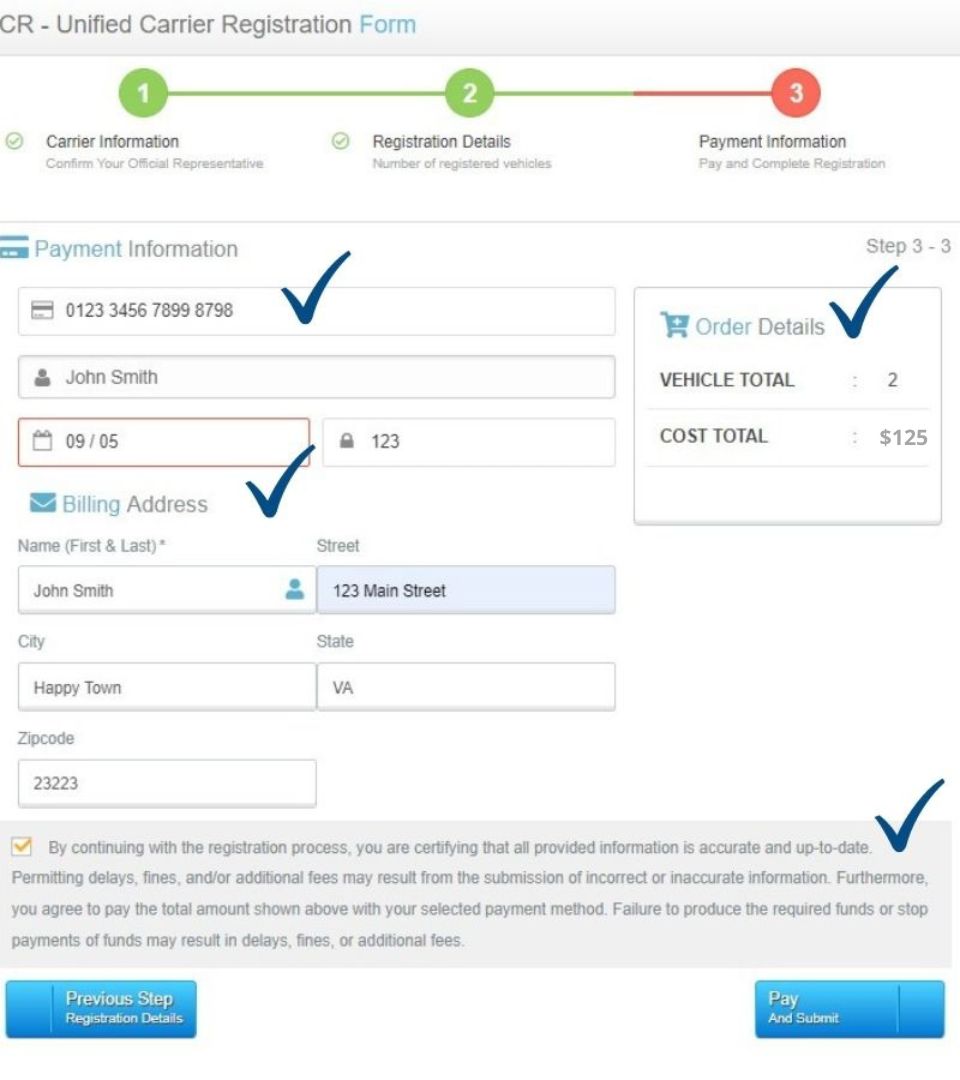Click the person icon beside cardholder name
Screen dimensions: 960x1080
click(42, 377)
